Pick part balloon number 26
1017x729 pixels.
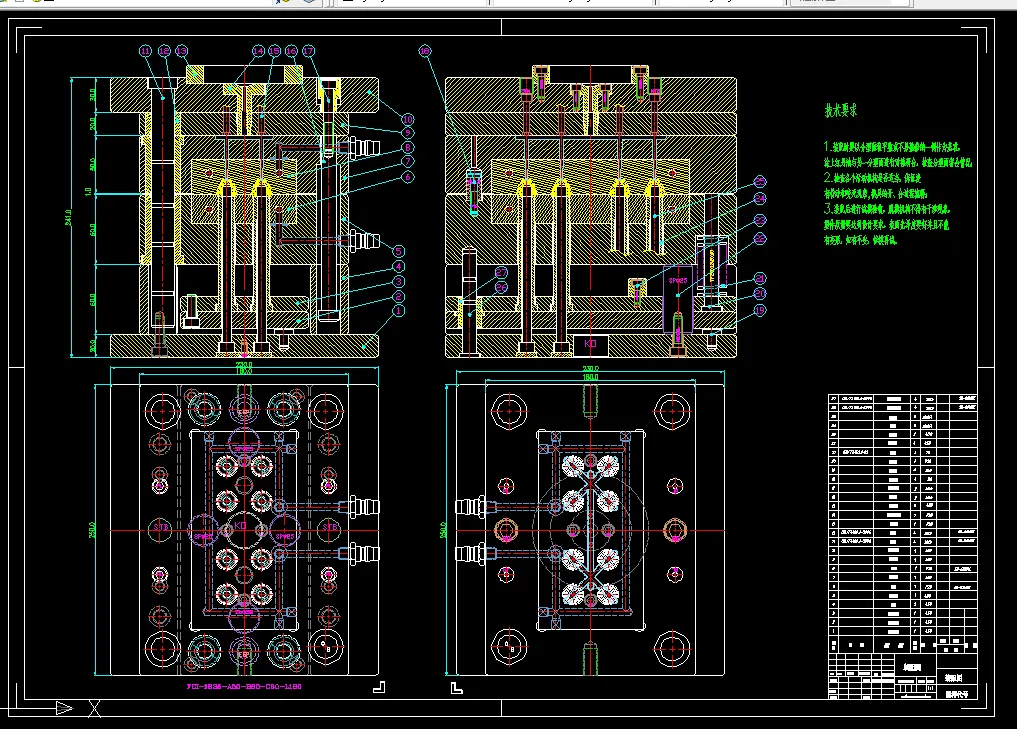(501, 287)
